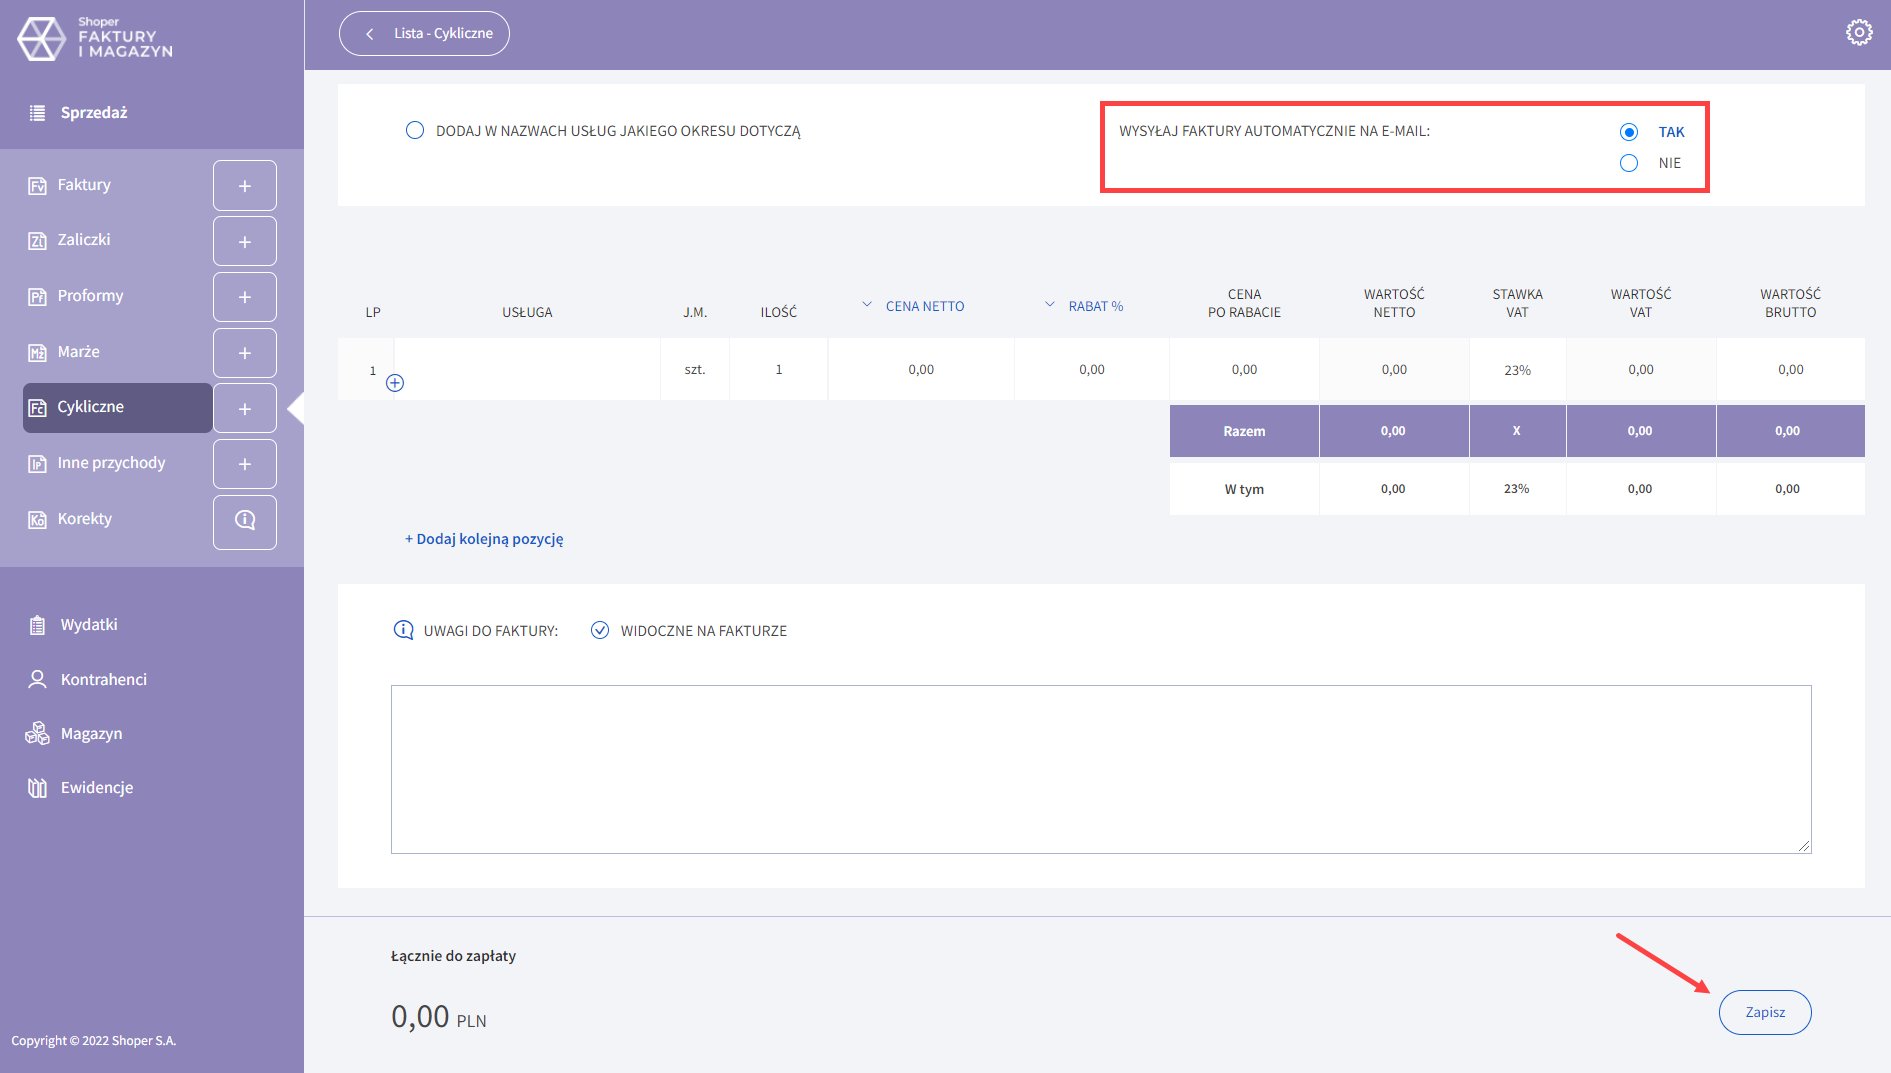
Task: Select NIE for automatic e-mail invoices
Action: 1629,163
